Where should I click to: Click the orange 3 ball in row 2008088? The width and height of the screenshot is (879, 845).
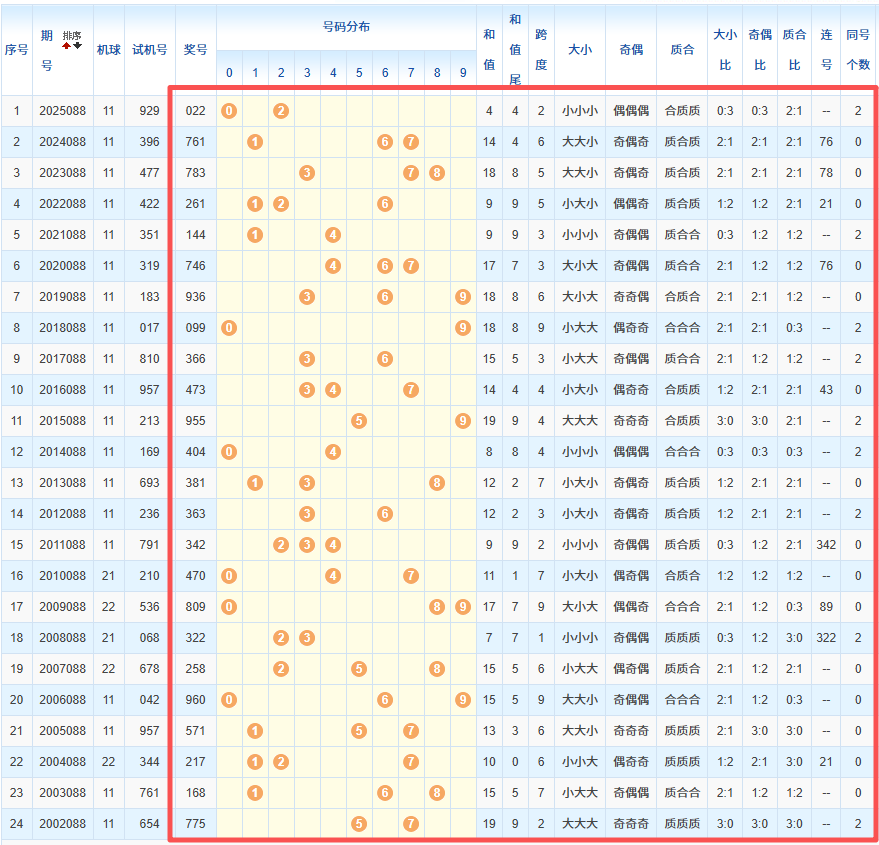pyautogui.click(x=307, y=638)
